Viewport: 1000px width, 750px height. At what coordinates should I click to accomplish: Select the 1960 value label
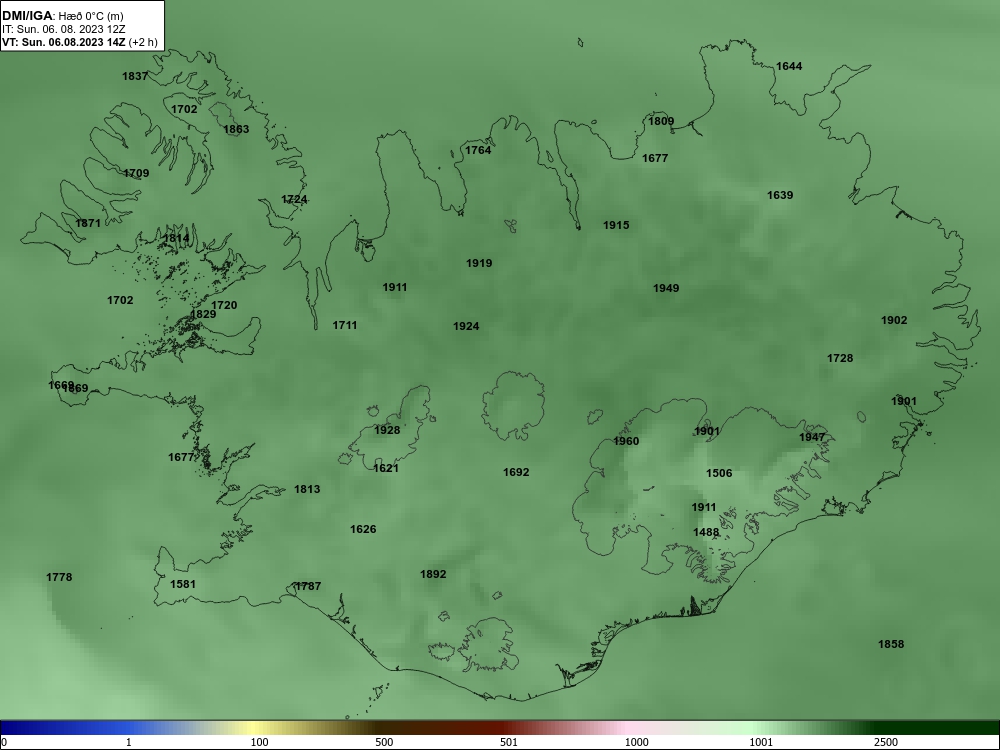[626, 441]
